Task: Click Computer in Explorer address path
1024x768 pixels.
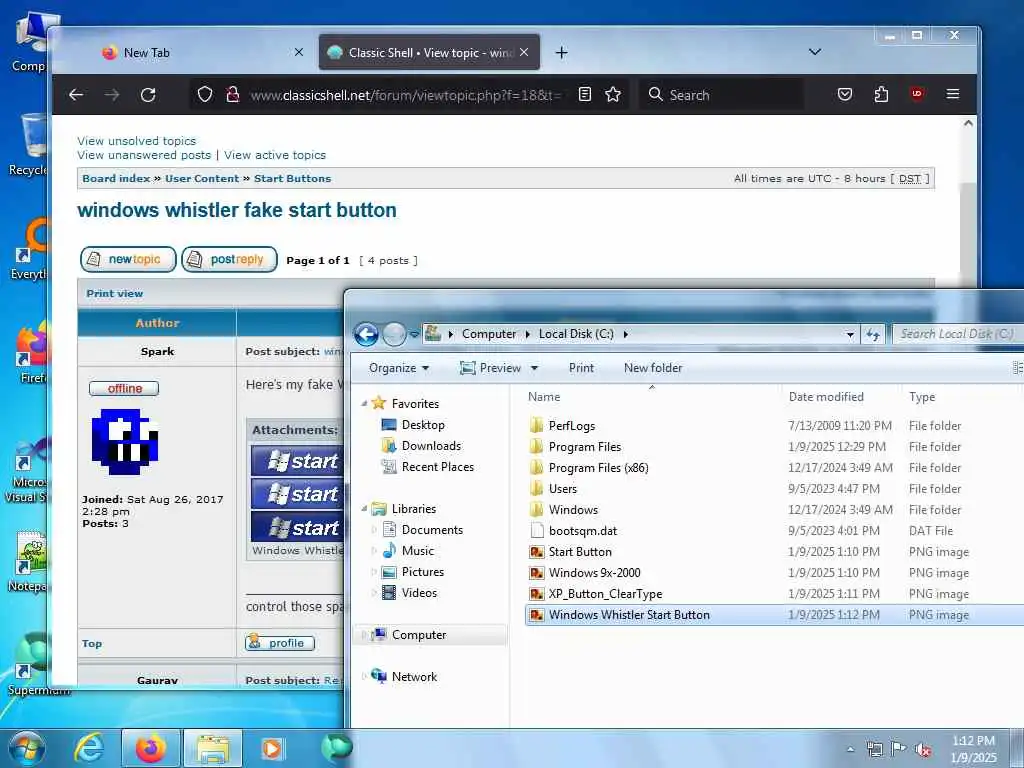Action: [x=488, y=334]
